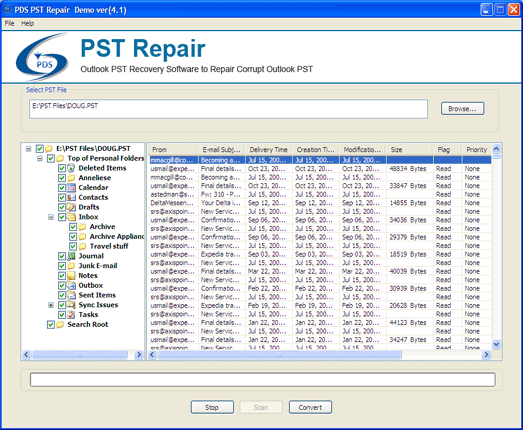Collapse the Top of Personal Folders node
This screenshot has width=523, height=430.
pyautogui.click(x=40, y=158)
